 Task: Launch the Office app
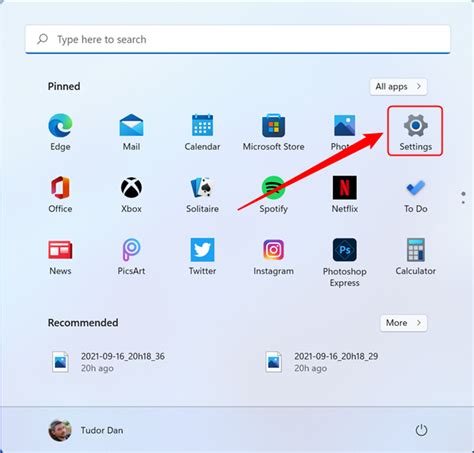pyautogui.click(x=60, y=194)
